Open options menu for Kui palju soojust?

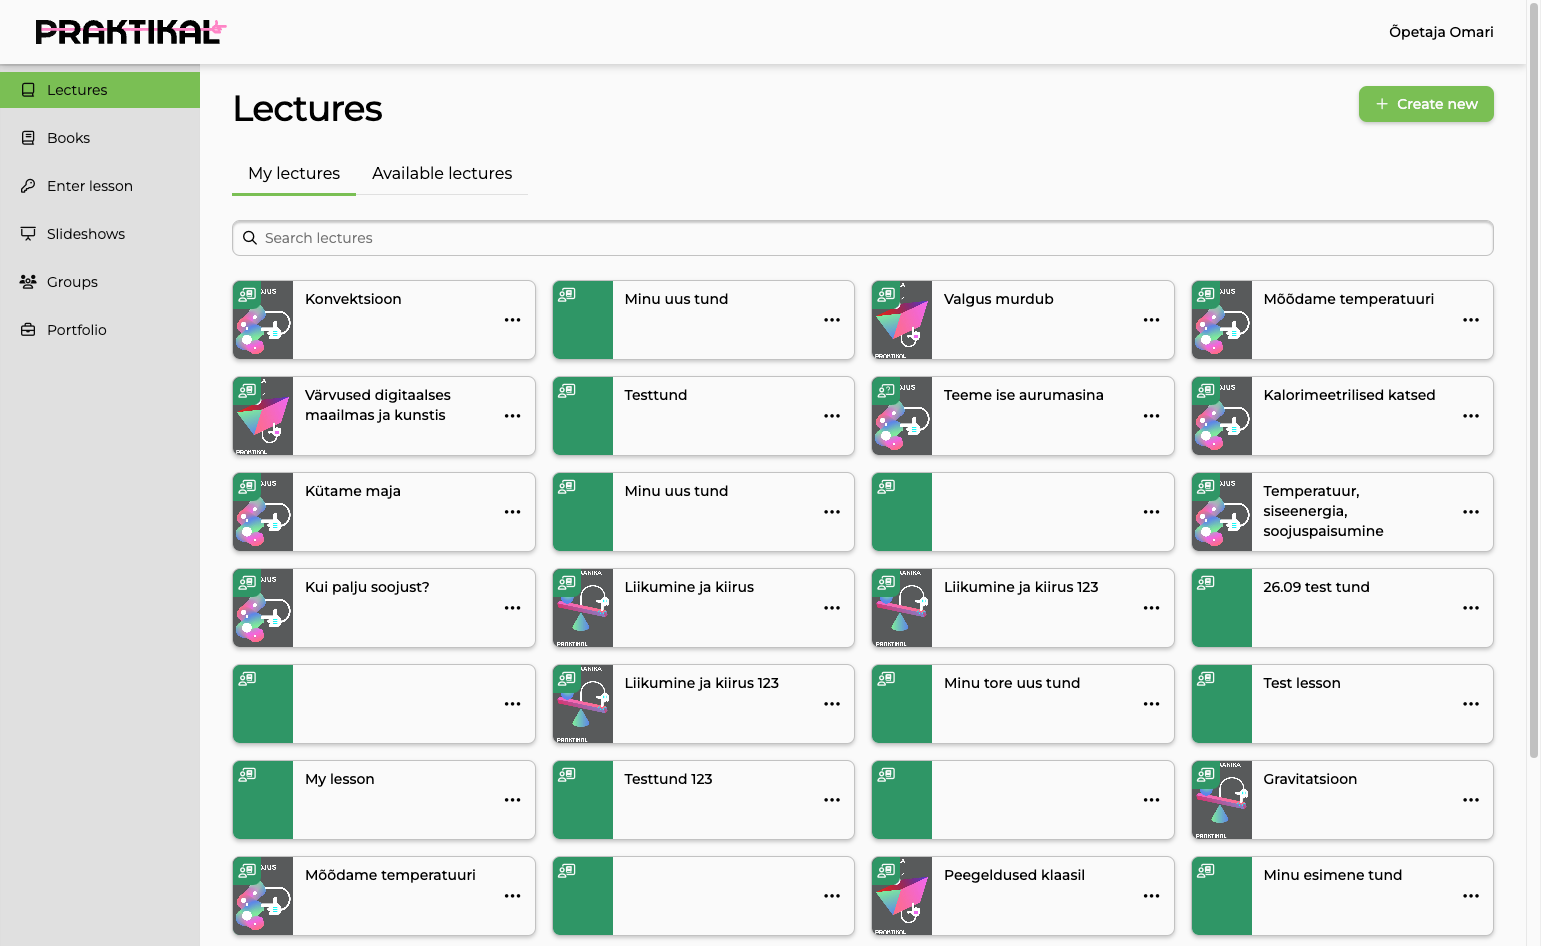[x=513, y=608]
